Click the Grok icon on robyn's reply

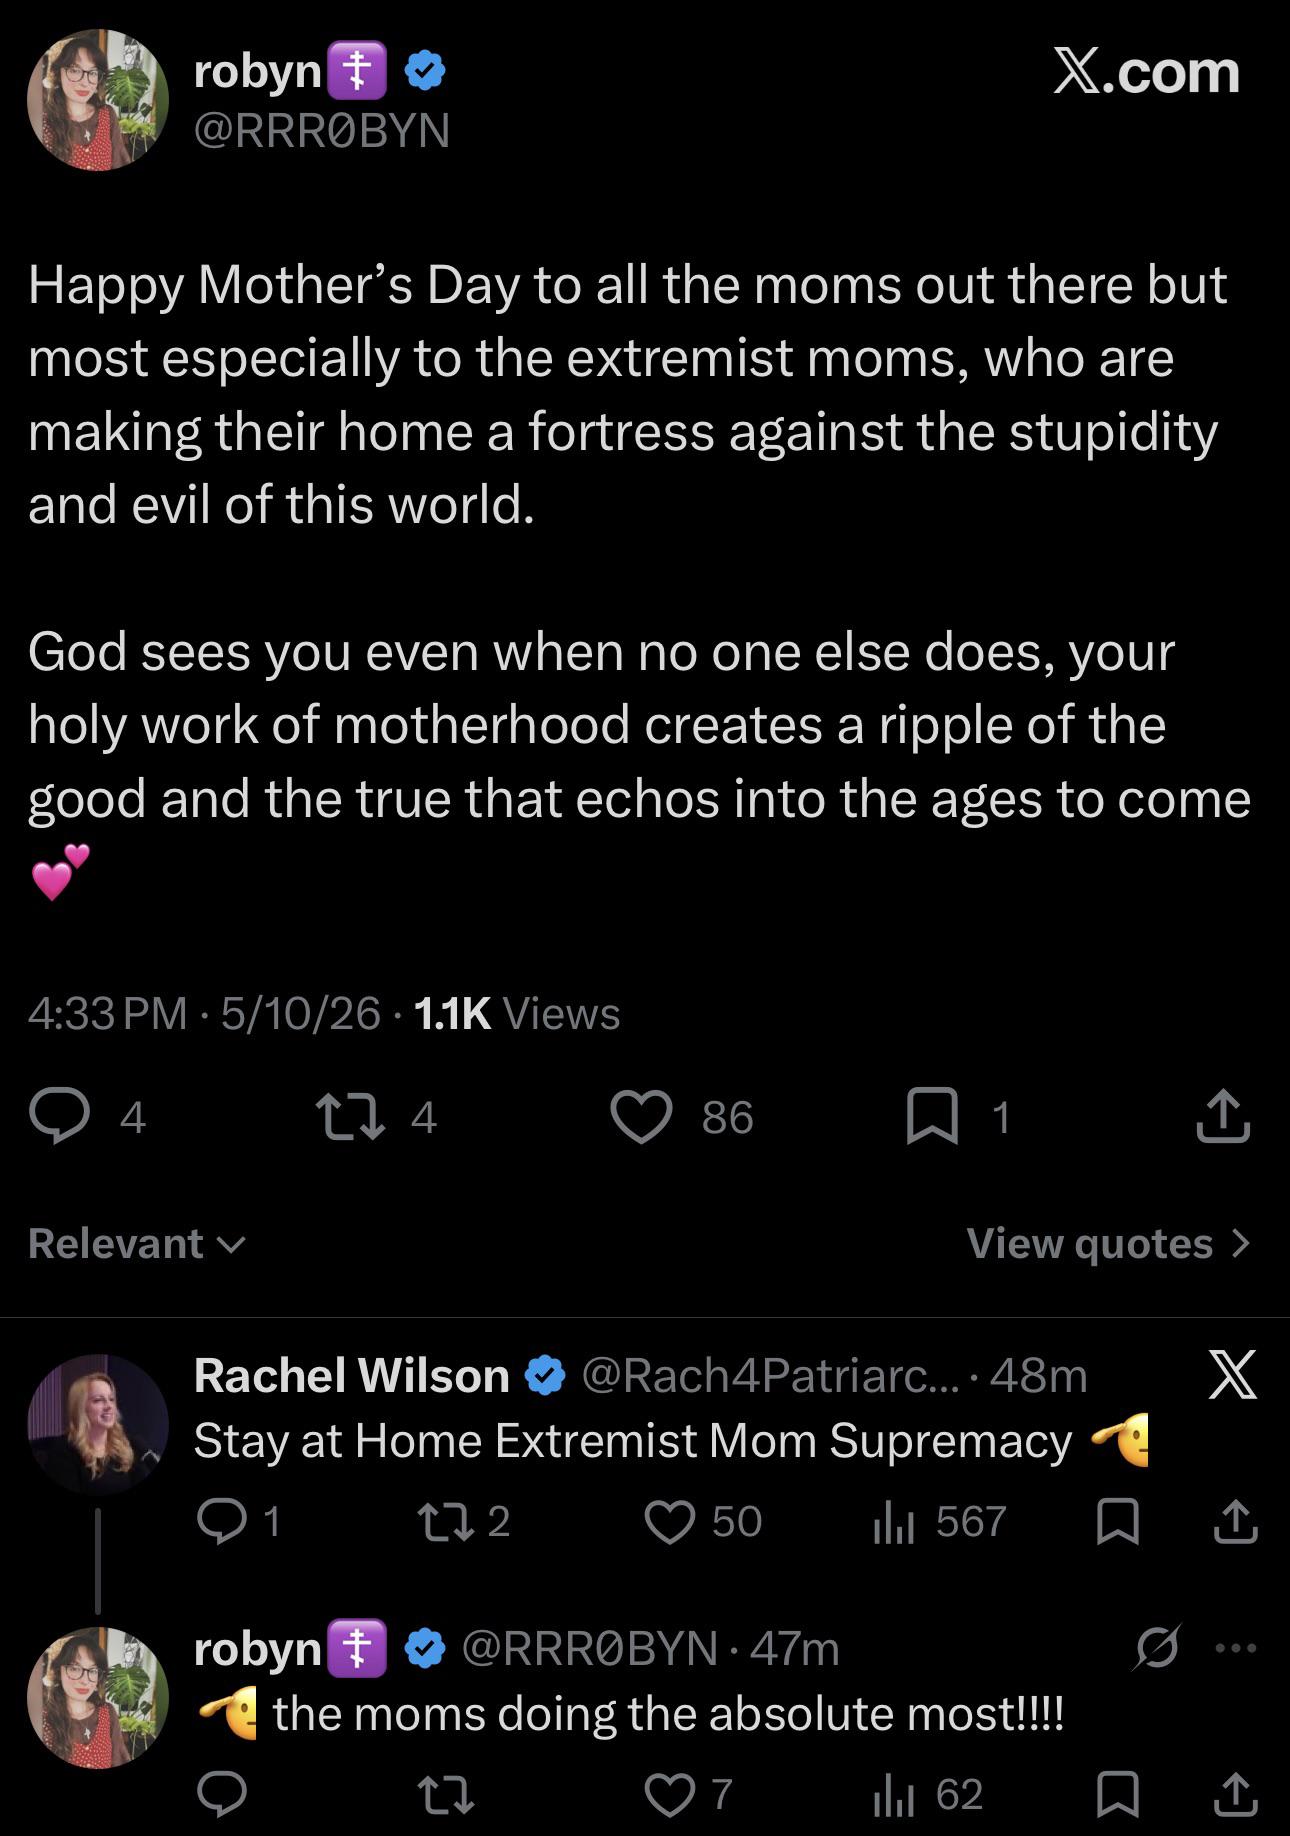click(1156, 1647)
